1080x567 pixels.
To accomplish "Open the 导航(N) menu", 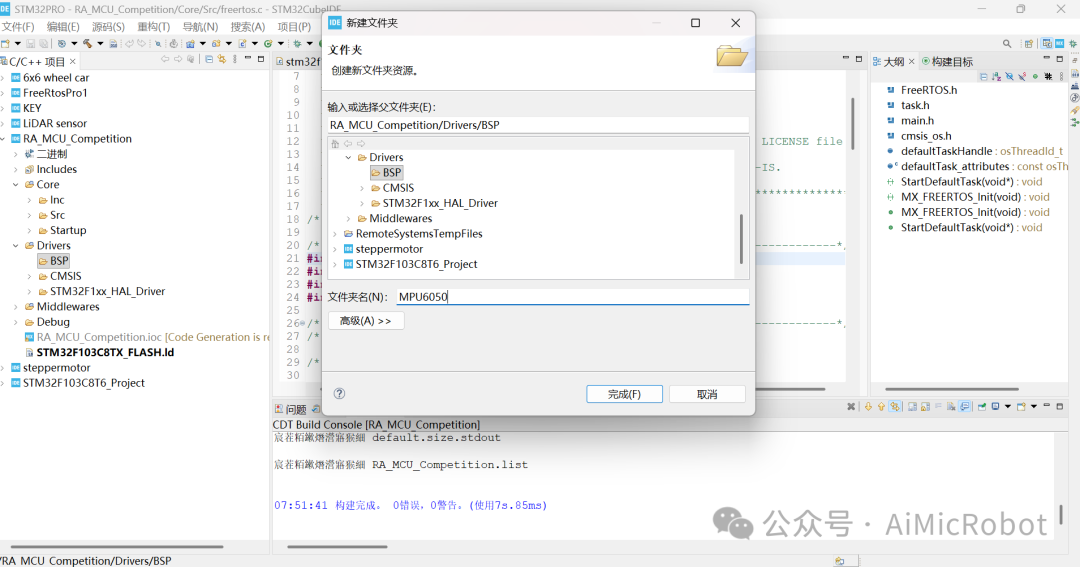I will coord(200,27).
